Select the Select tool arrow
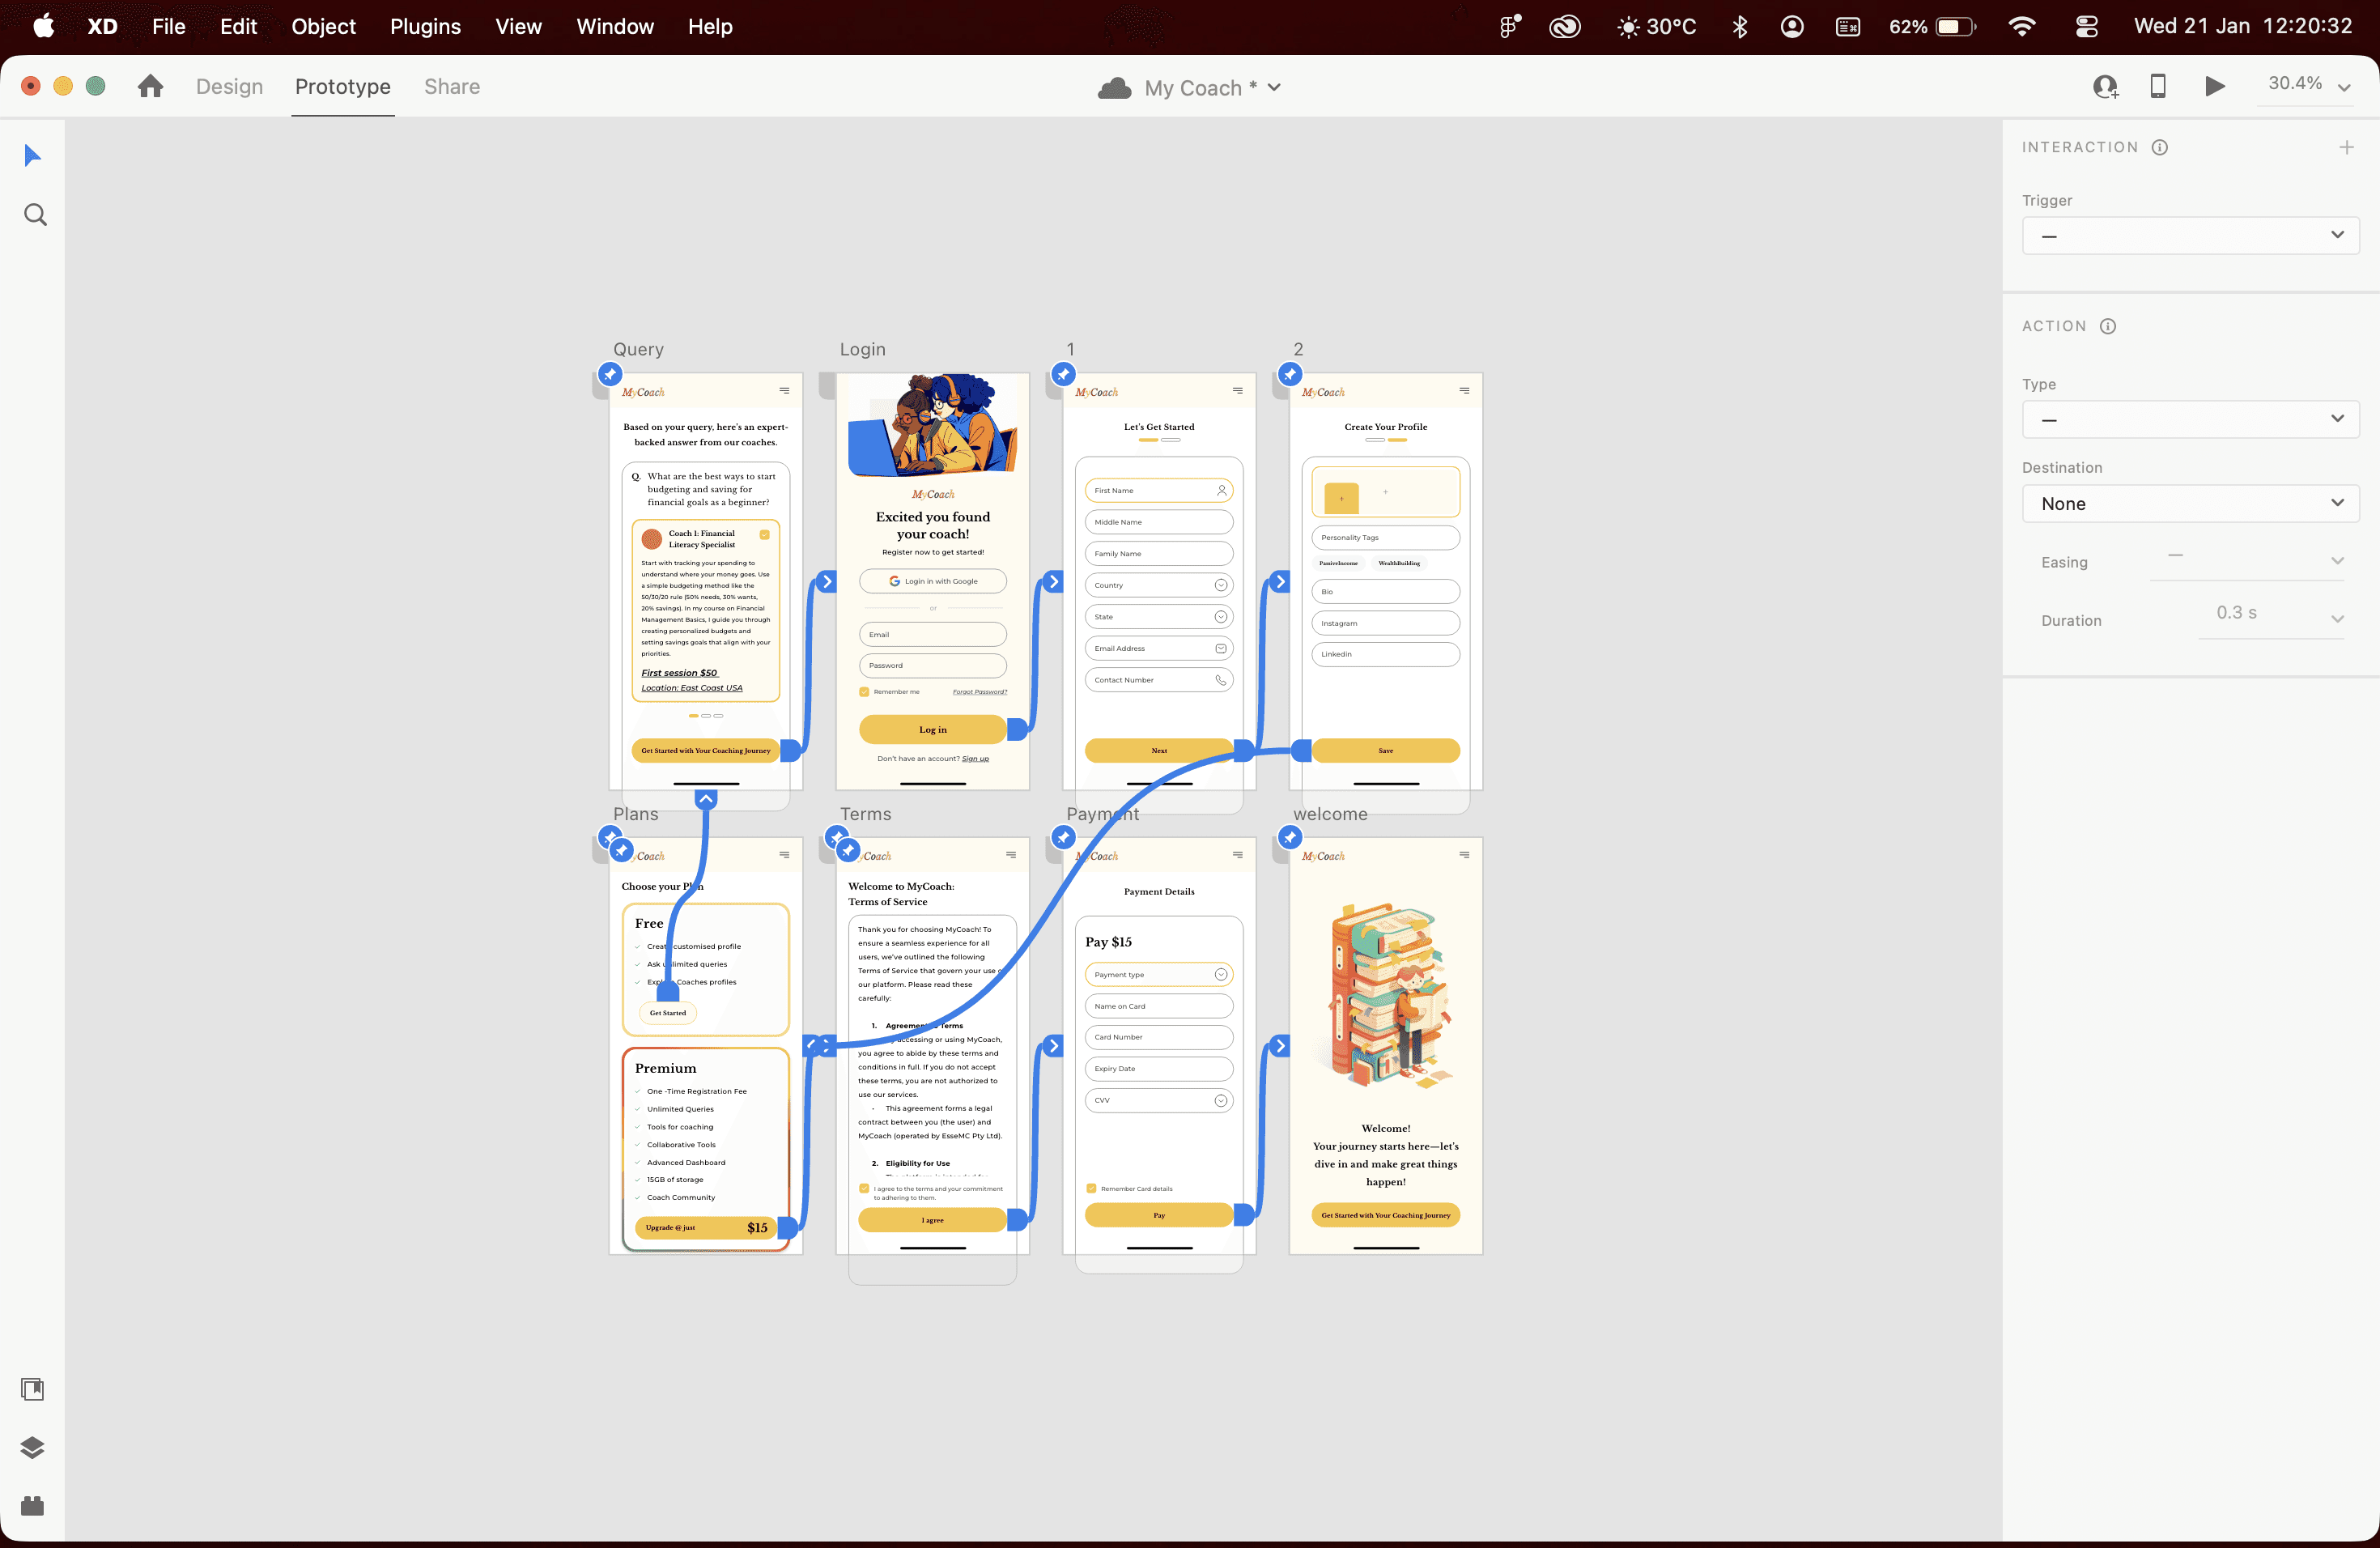2380x1548 pixels. pyautogui.click(x=32, y=155)
